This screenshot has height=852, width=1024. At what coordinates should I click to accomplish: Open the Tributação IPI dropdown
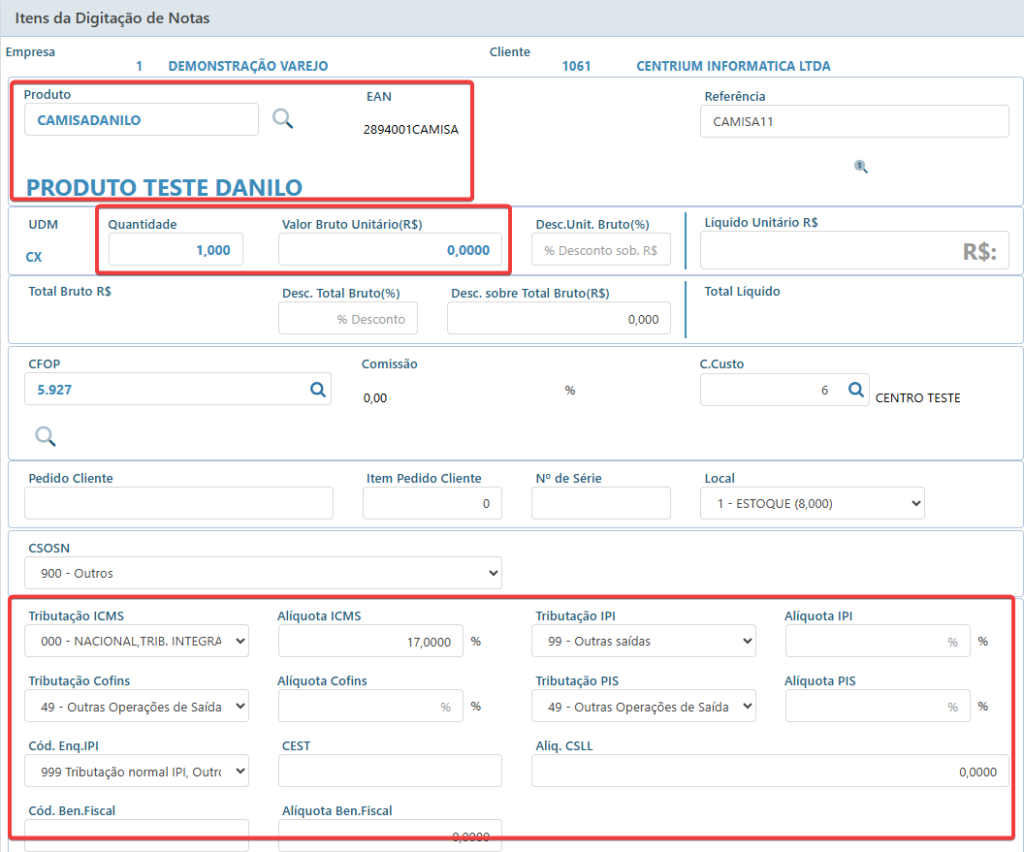[x=643, y=640]
